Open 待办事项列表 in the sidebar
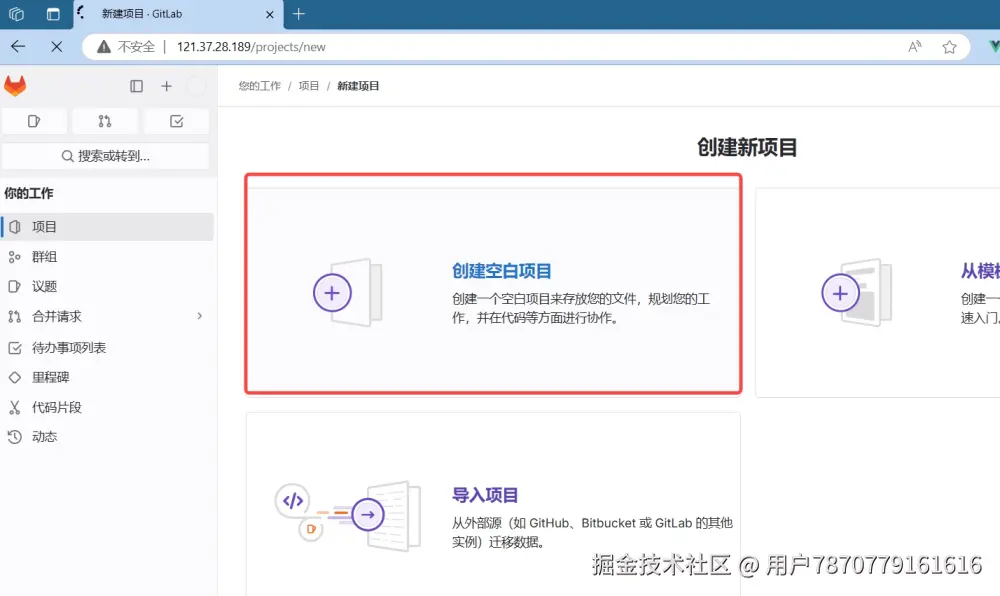Screen dimensions: 1000x596 point(107,347)
